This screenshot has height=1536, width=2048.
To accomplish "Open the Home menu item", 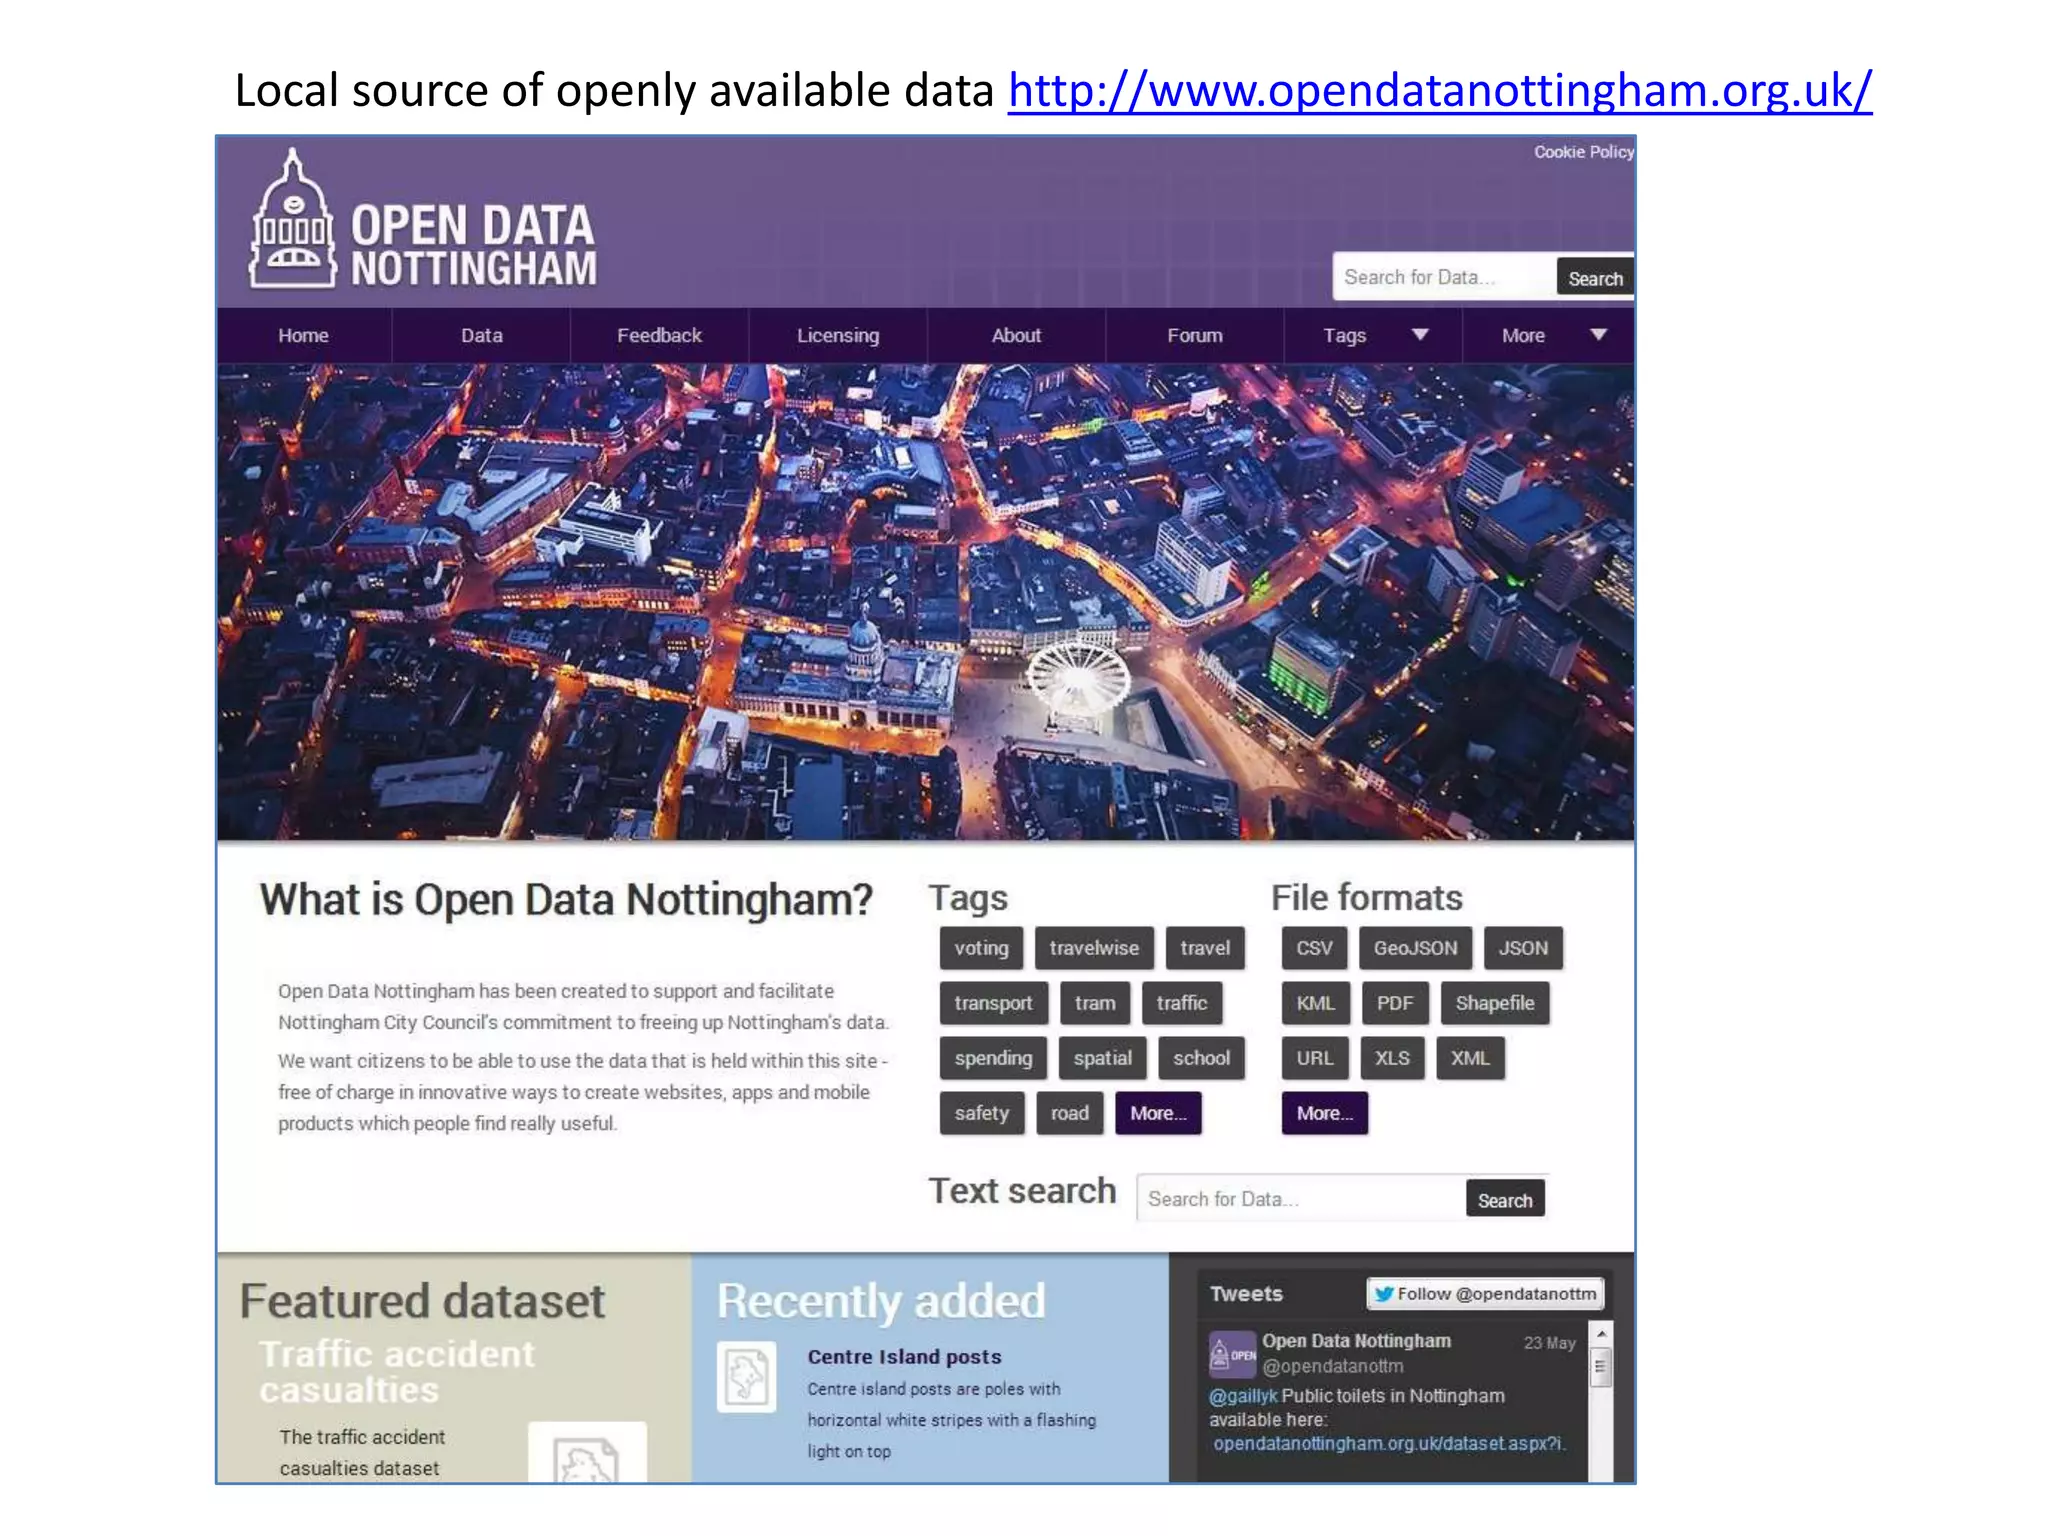I will [x=303, y=336].
